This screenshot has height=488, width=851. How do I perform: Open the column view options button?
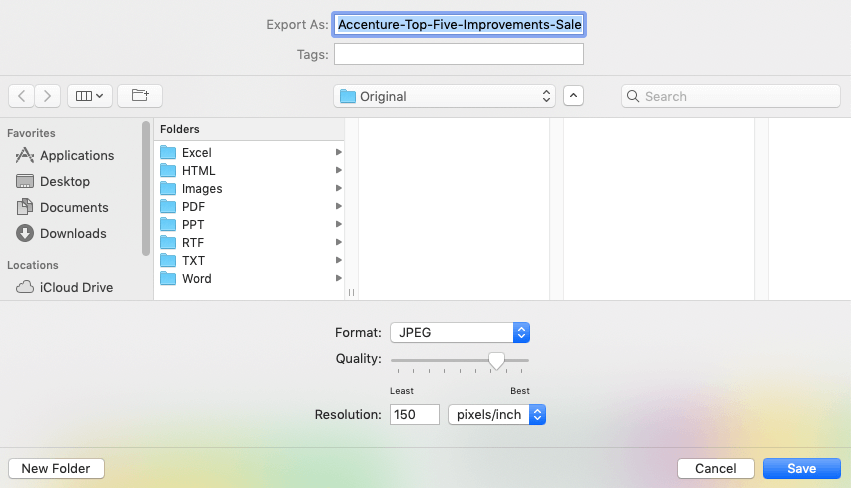[90, 96]
